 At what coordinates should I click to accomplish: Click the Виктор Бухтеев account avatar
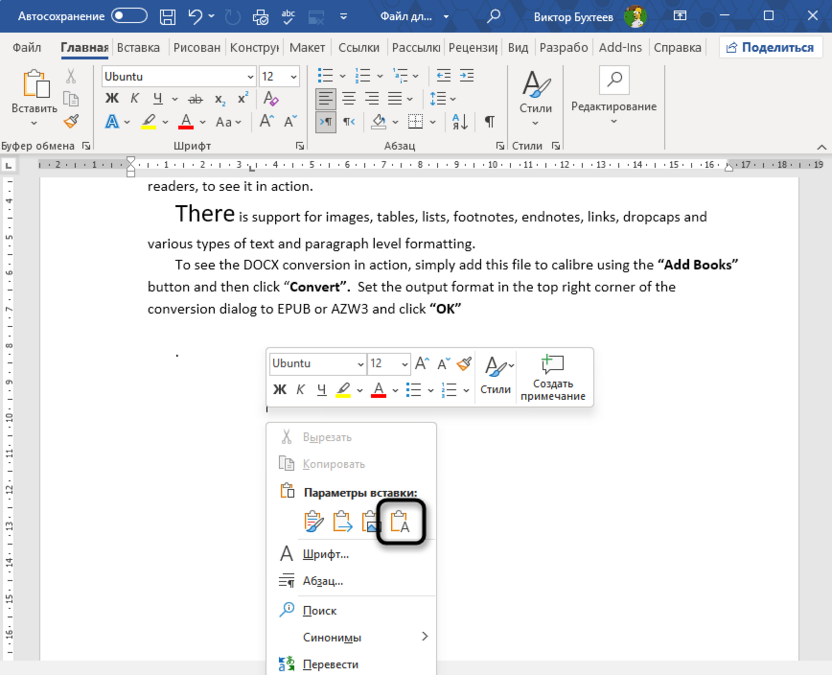click(637, 16)
